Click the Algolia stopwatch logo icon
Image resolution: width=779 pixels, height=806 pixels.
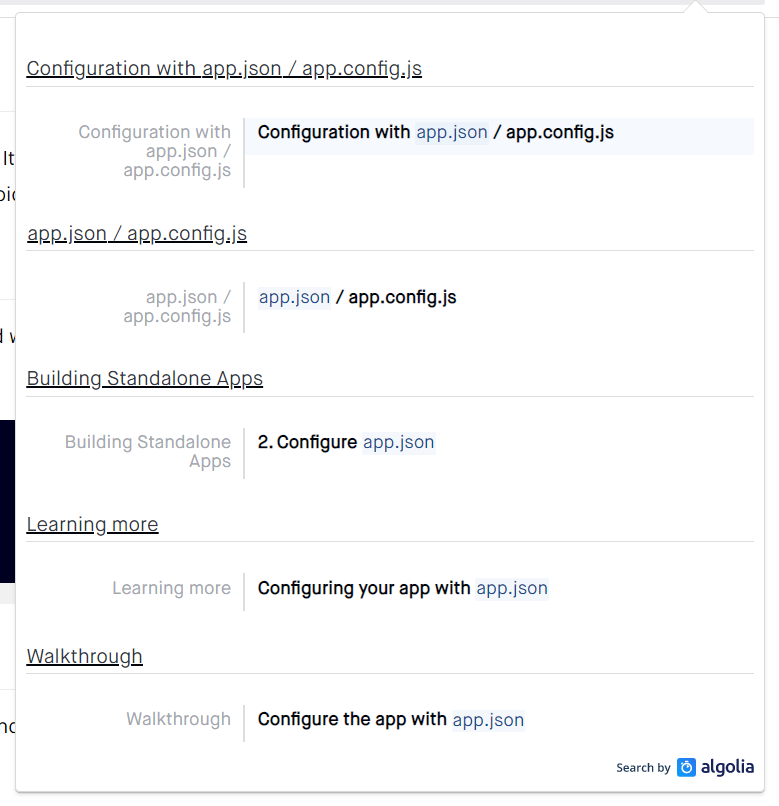(684, 767)
